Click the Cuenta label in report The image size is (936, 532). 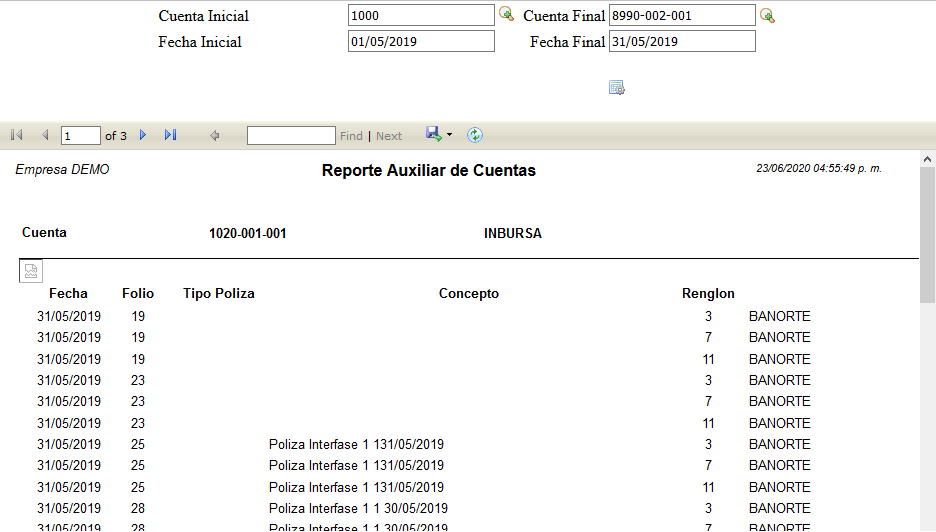(x=44, y=233)
